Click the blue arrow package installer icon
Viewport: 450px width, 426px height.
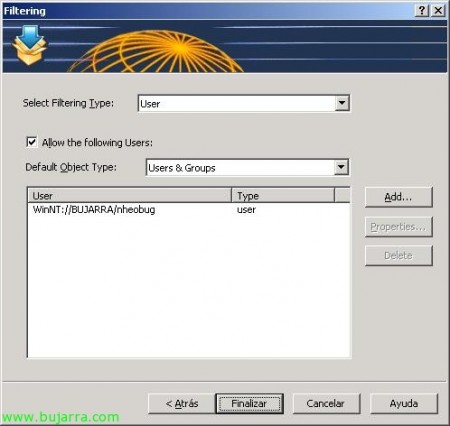tap(29, 45)
